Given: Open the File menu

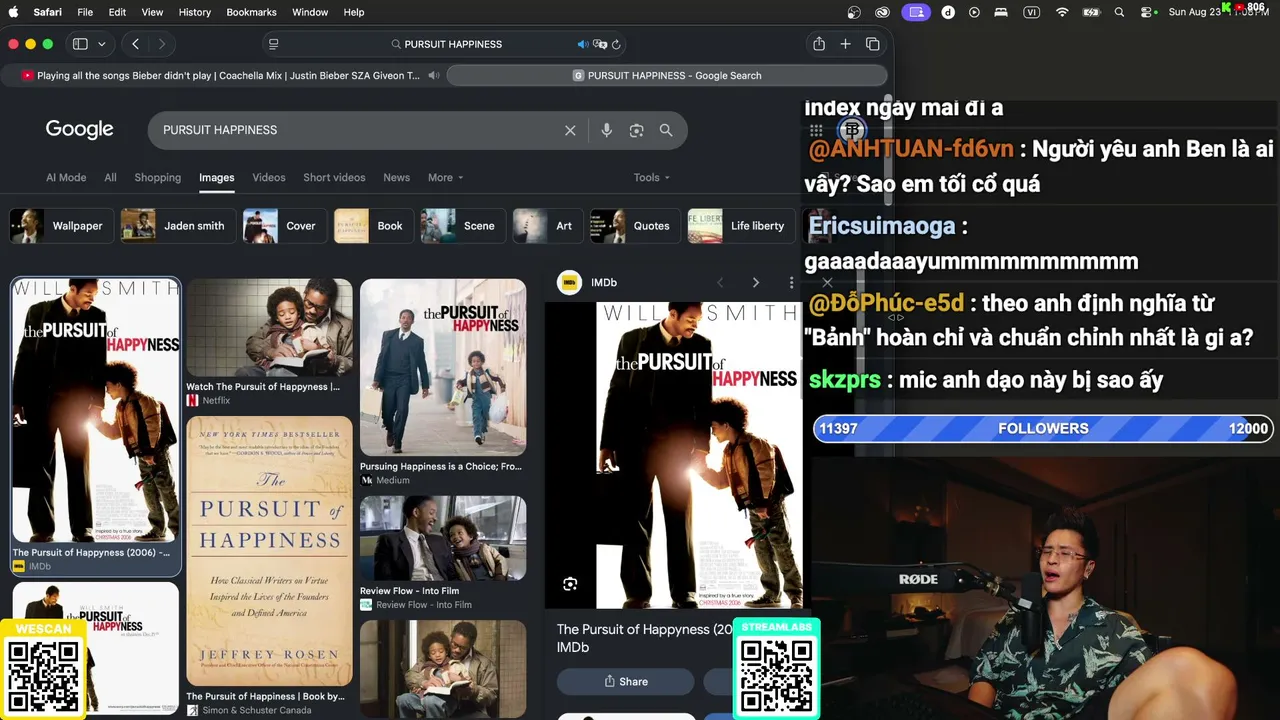Looking at the screenshot, I should pos(85,12).
